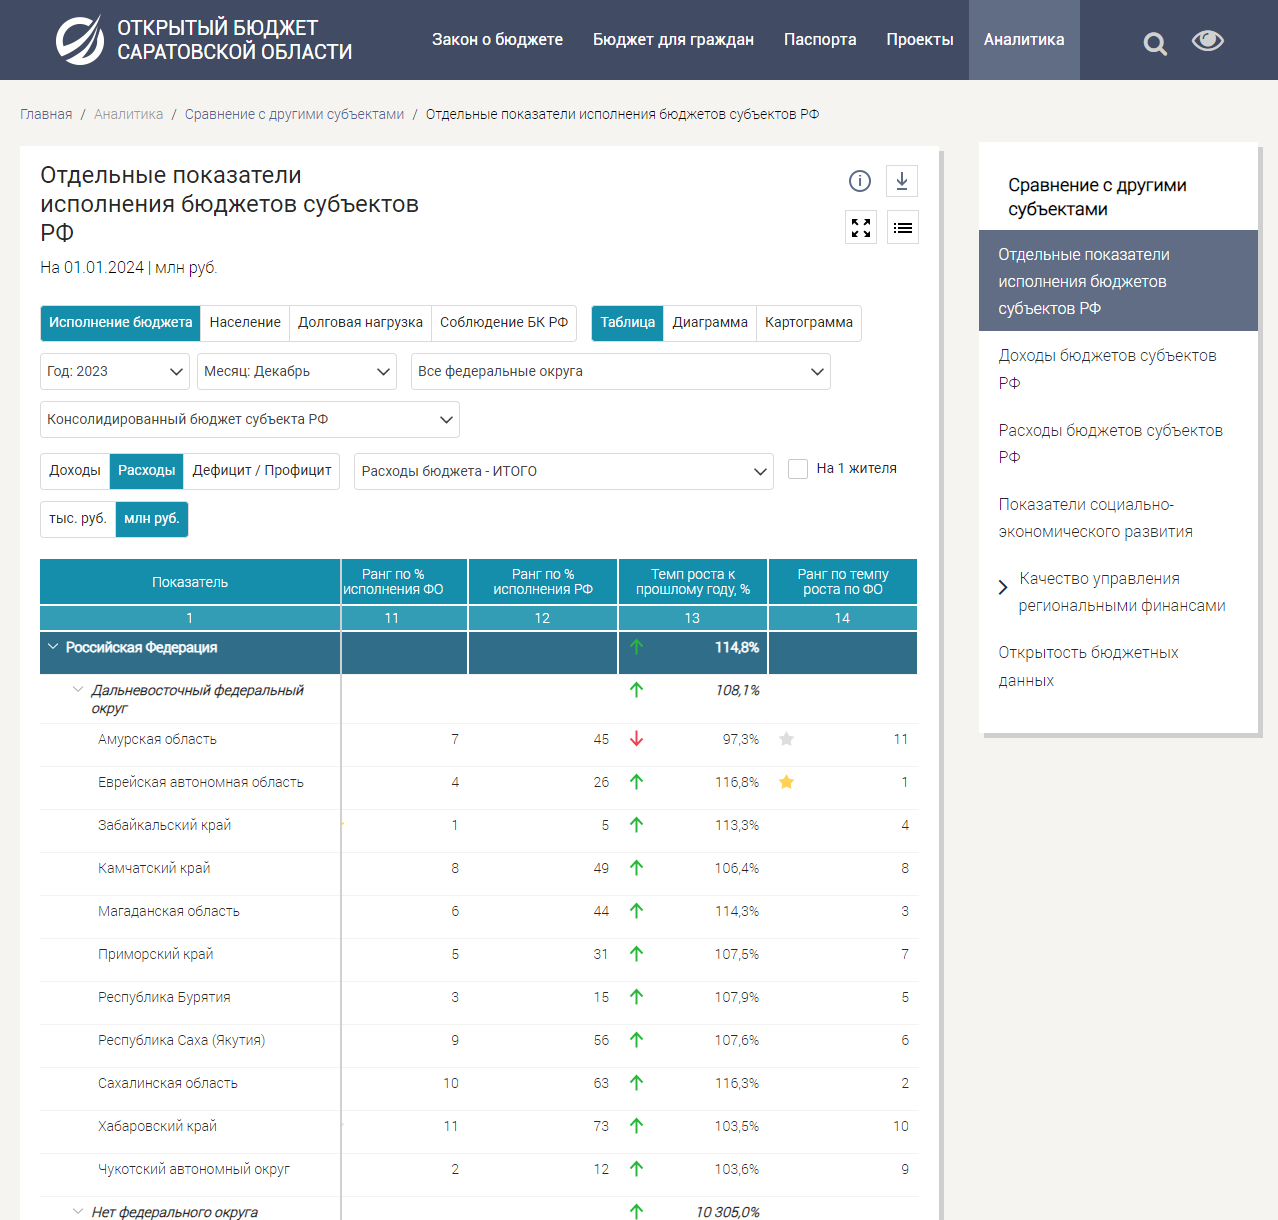
Task: Open the info icon next to title
Action: pos(860,181)
